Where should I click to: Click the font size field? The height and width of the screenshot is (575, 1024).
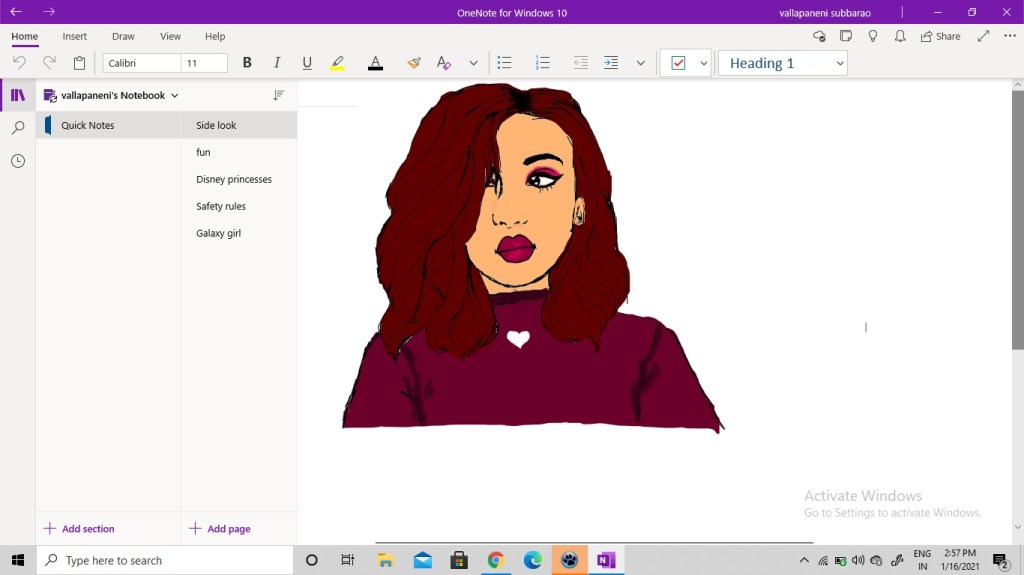(204, 63)
